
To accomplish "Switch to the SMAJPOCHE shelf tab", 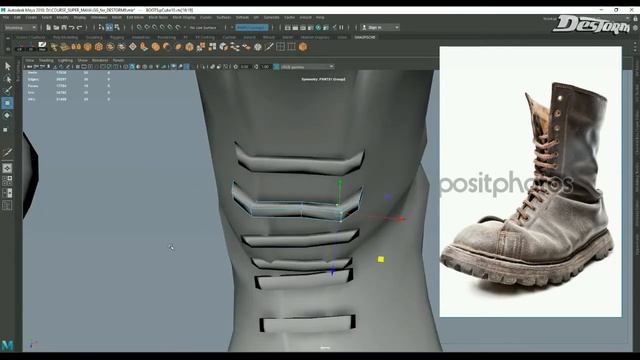I will (364, 37).
